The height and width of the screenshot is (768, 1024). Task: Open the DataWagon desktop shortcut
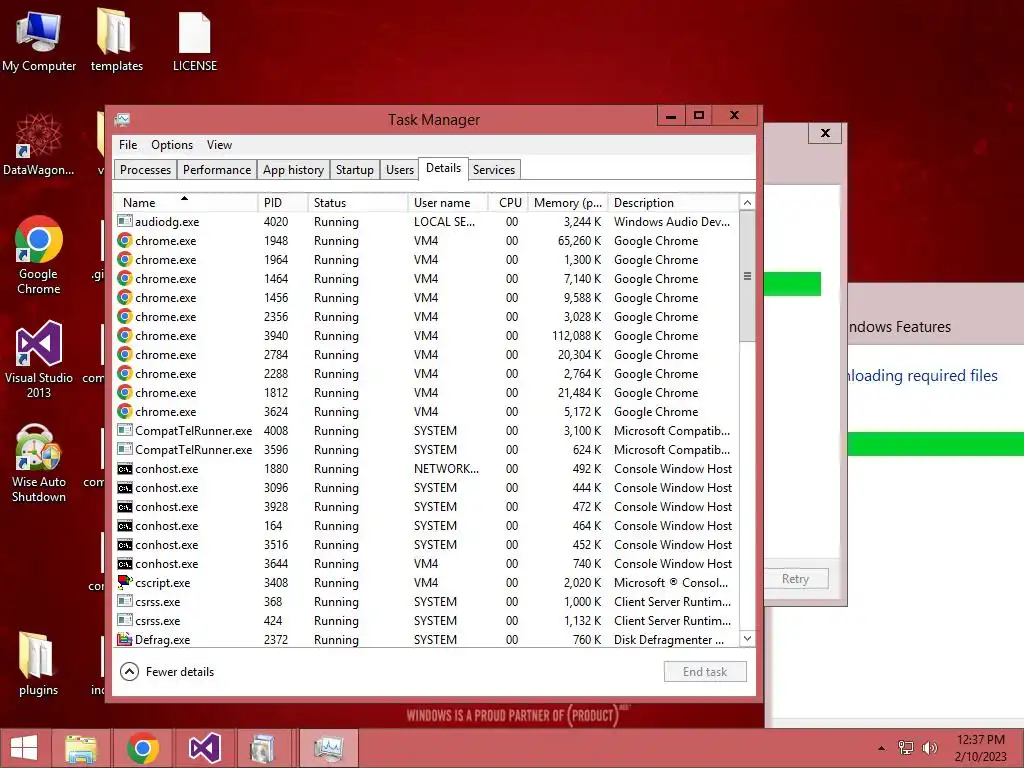(39, 144)
